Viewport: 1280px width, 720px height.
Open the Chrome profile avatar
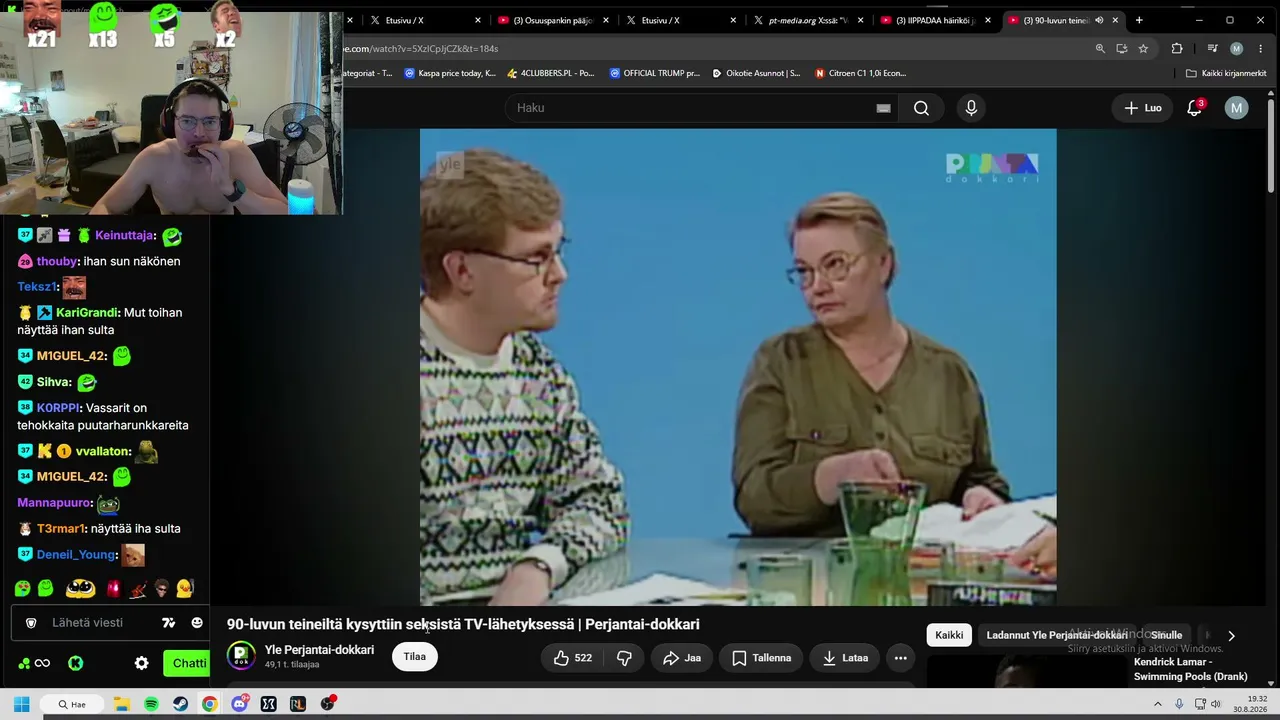tap(1237, 48)
